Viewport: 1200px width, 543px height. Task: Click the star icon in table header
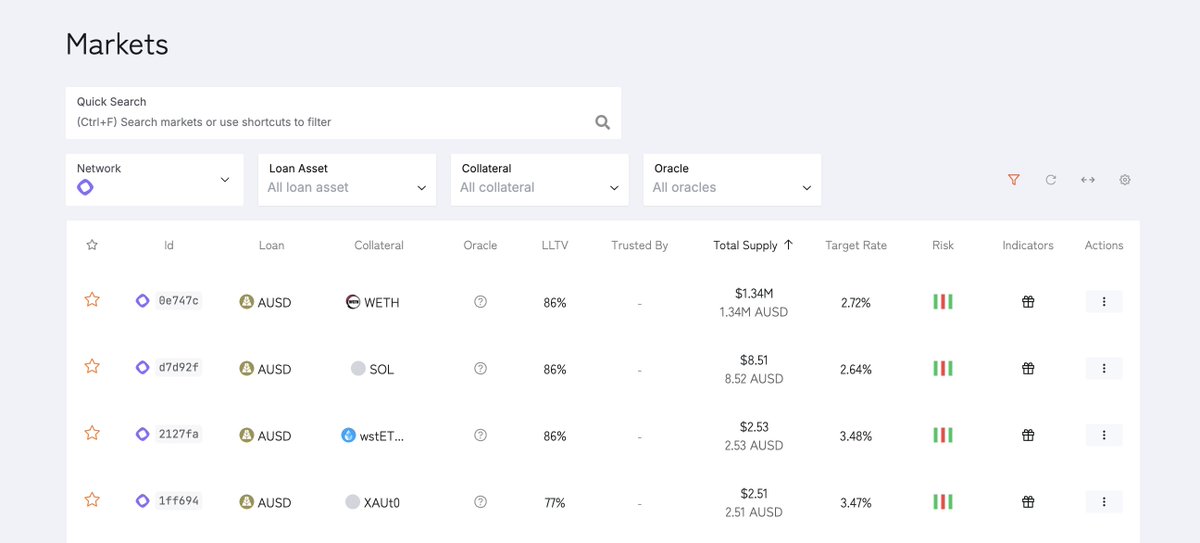[x=92, y=245]
